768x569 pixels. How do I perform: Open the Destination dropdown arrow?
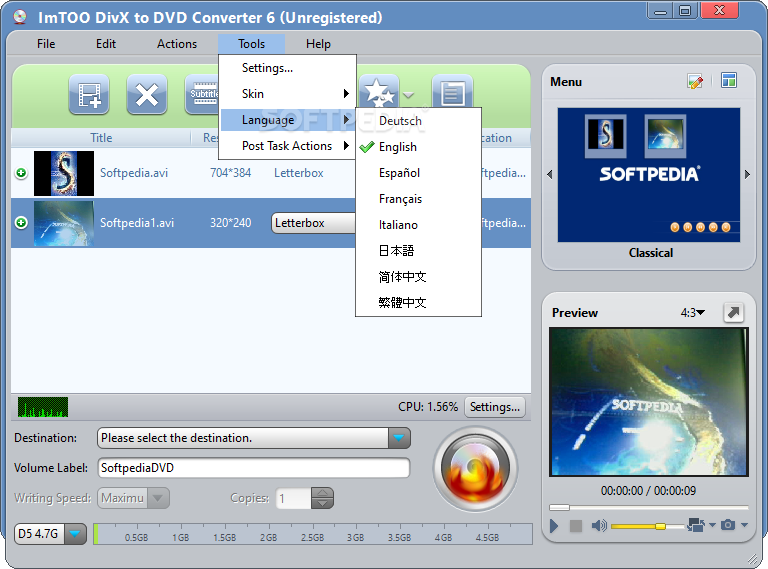click(399, 438)
